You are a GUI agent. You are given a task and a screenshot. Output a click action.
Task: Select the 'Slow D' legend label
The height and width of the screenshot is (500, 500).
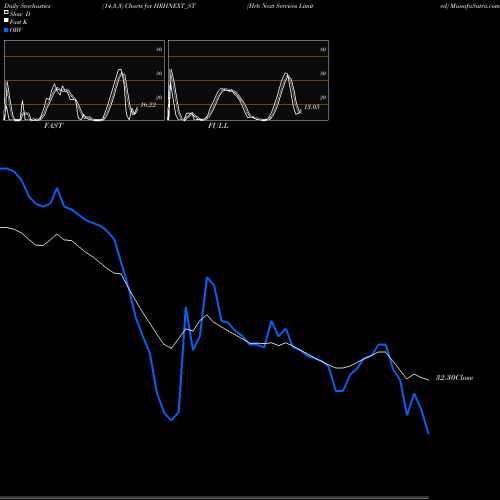20,14
